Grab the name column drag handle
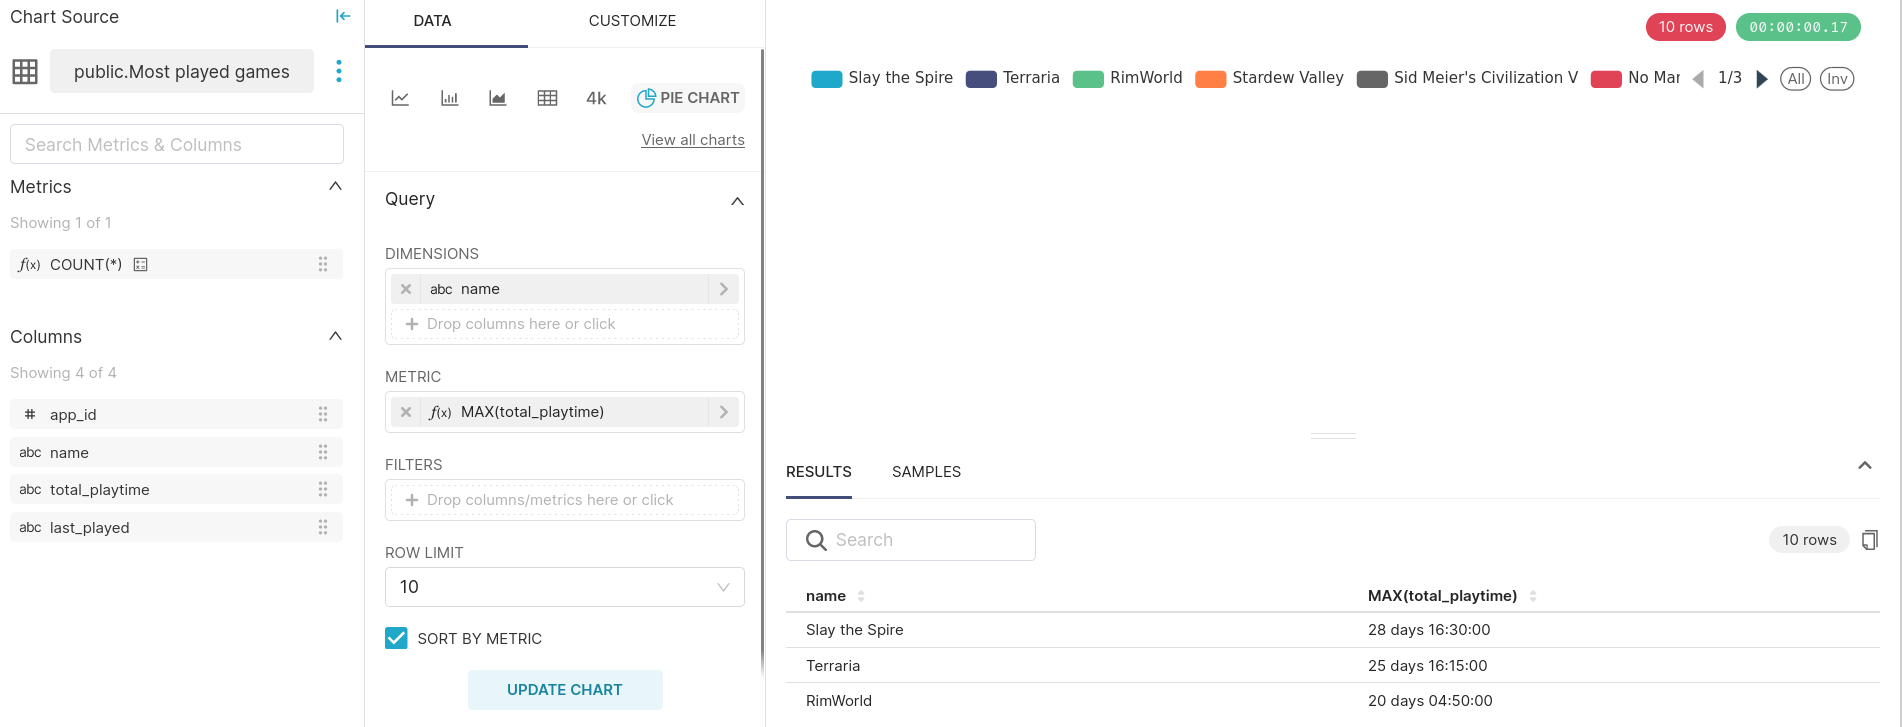Viewport: 1902px width, 727px height. coord(323,452)
